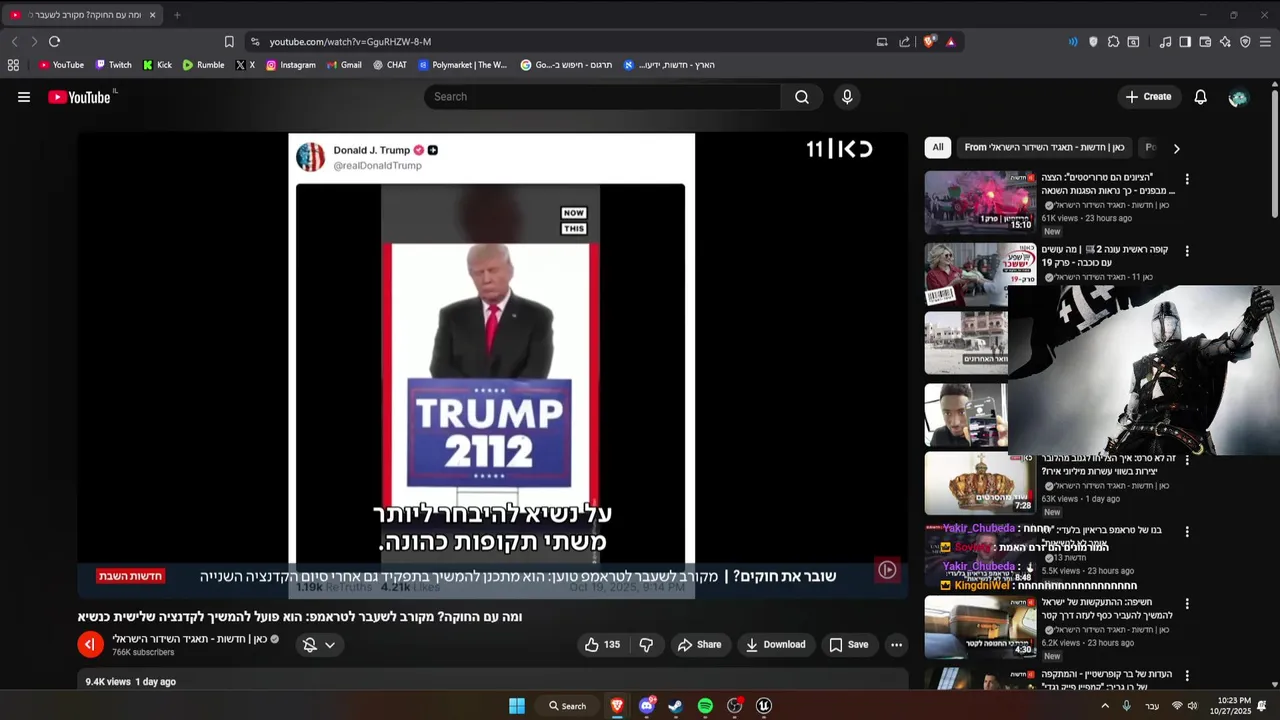Open Rumble bookmark
This screenshot has width=1280, height=720.
(x=203, y=65)
